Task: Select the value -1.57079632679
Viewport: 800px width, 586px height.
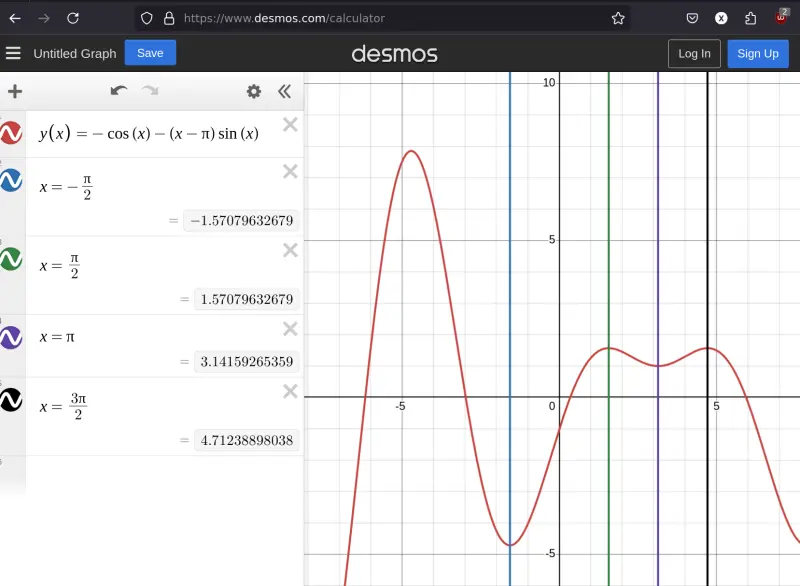Action: pyautogui.click(x=241, y=220)
